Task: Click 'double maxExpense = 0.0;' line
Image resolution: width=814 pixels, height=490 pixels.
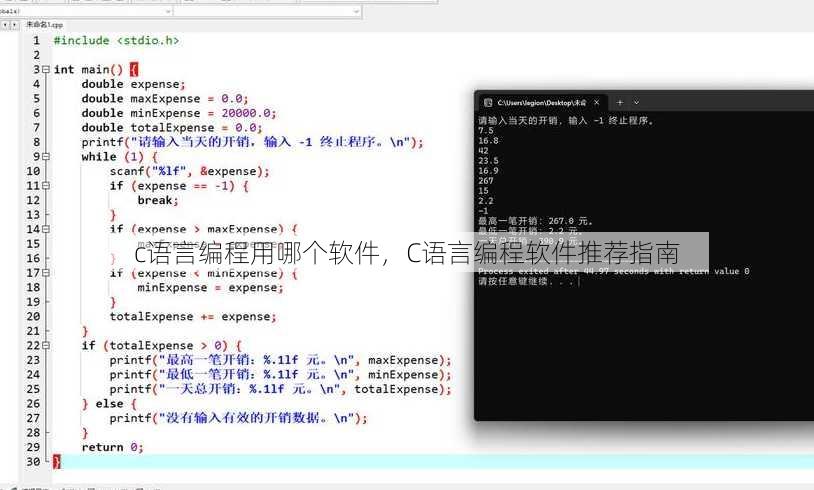Action: pyautogui.click(x=165, y=99)
